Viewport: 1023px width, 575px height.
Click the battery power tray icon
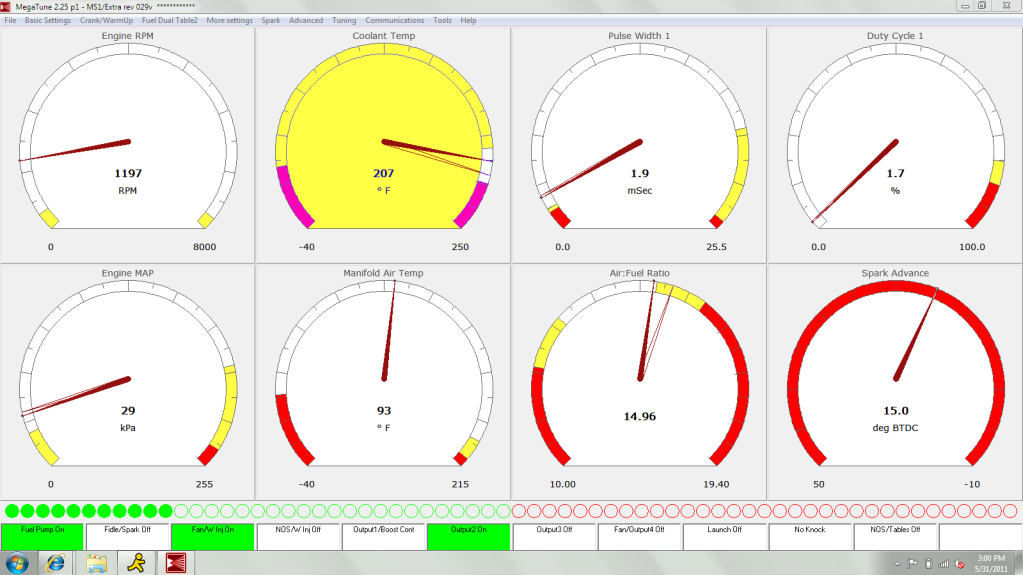tap(928, 564)
